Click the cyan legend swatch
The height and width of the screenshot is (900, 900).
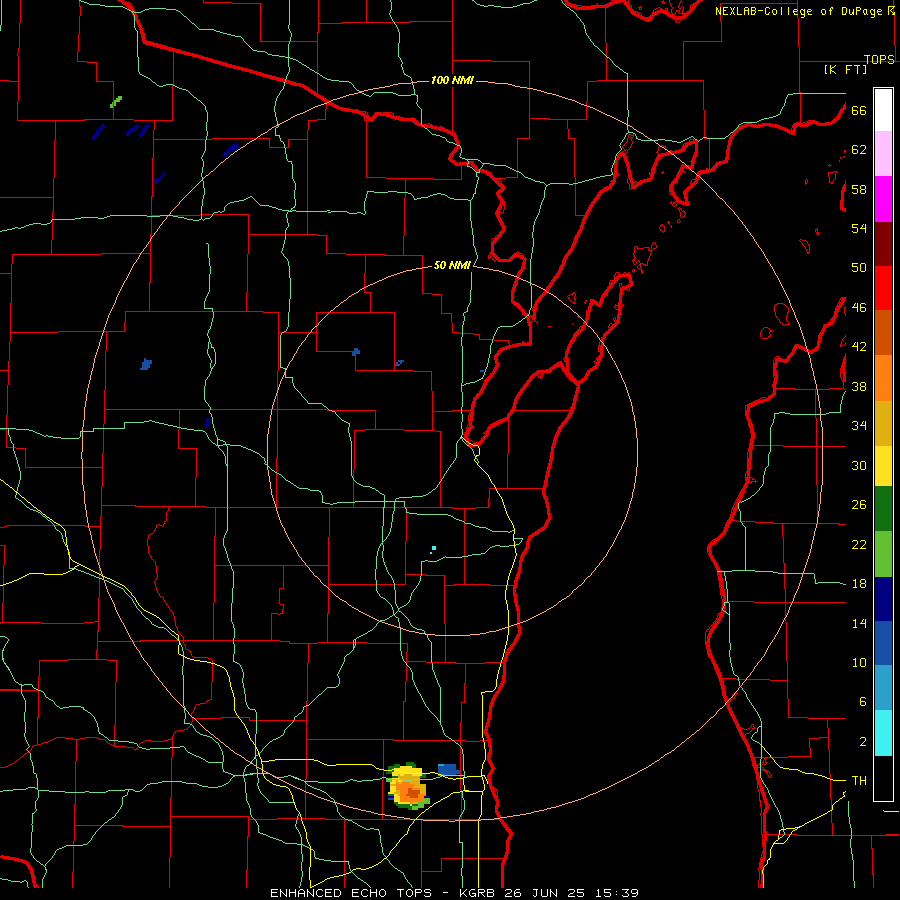(883, 733)
